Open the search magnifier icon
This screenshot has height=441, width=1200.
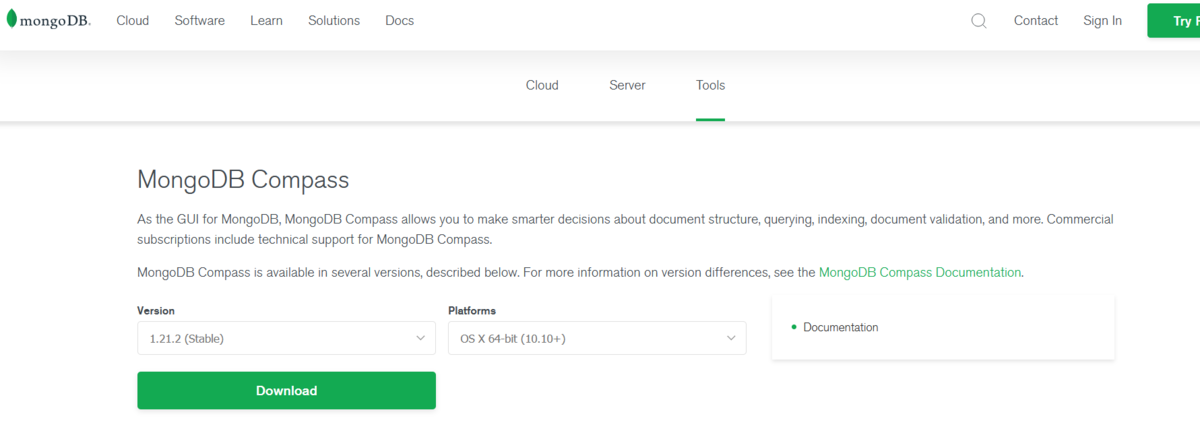(x=979, y=20)
